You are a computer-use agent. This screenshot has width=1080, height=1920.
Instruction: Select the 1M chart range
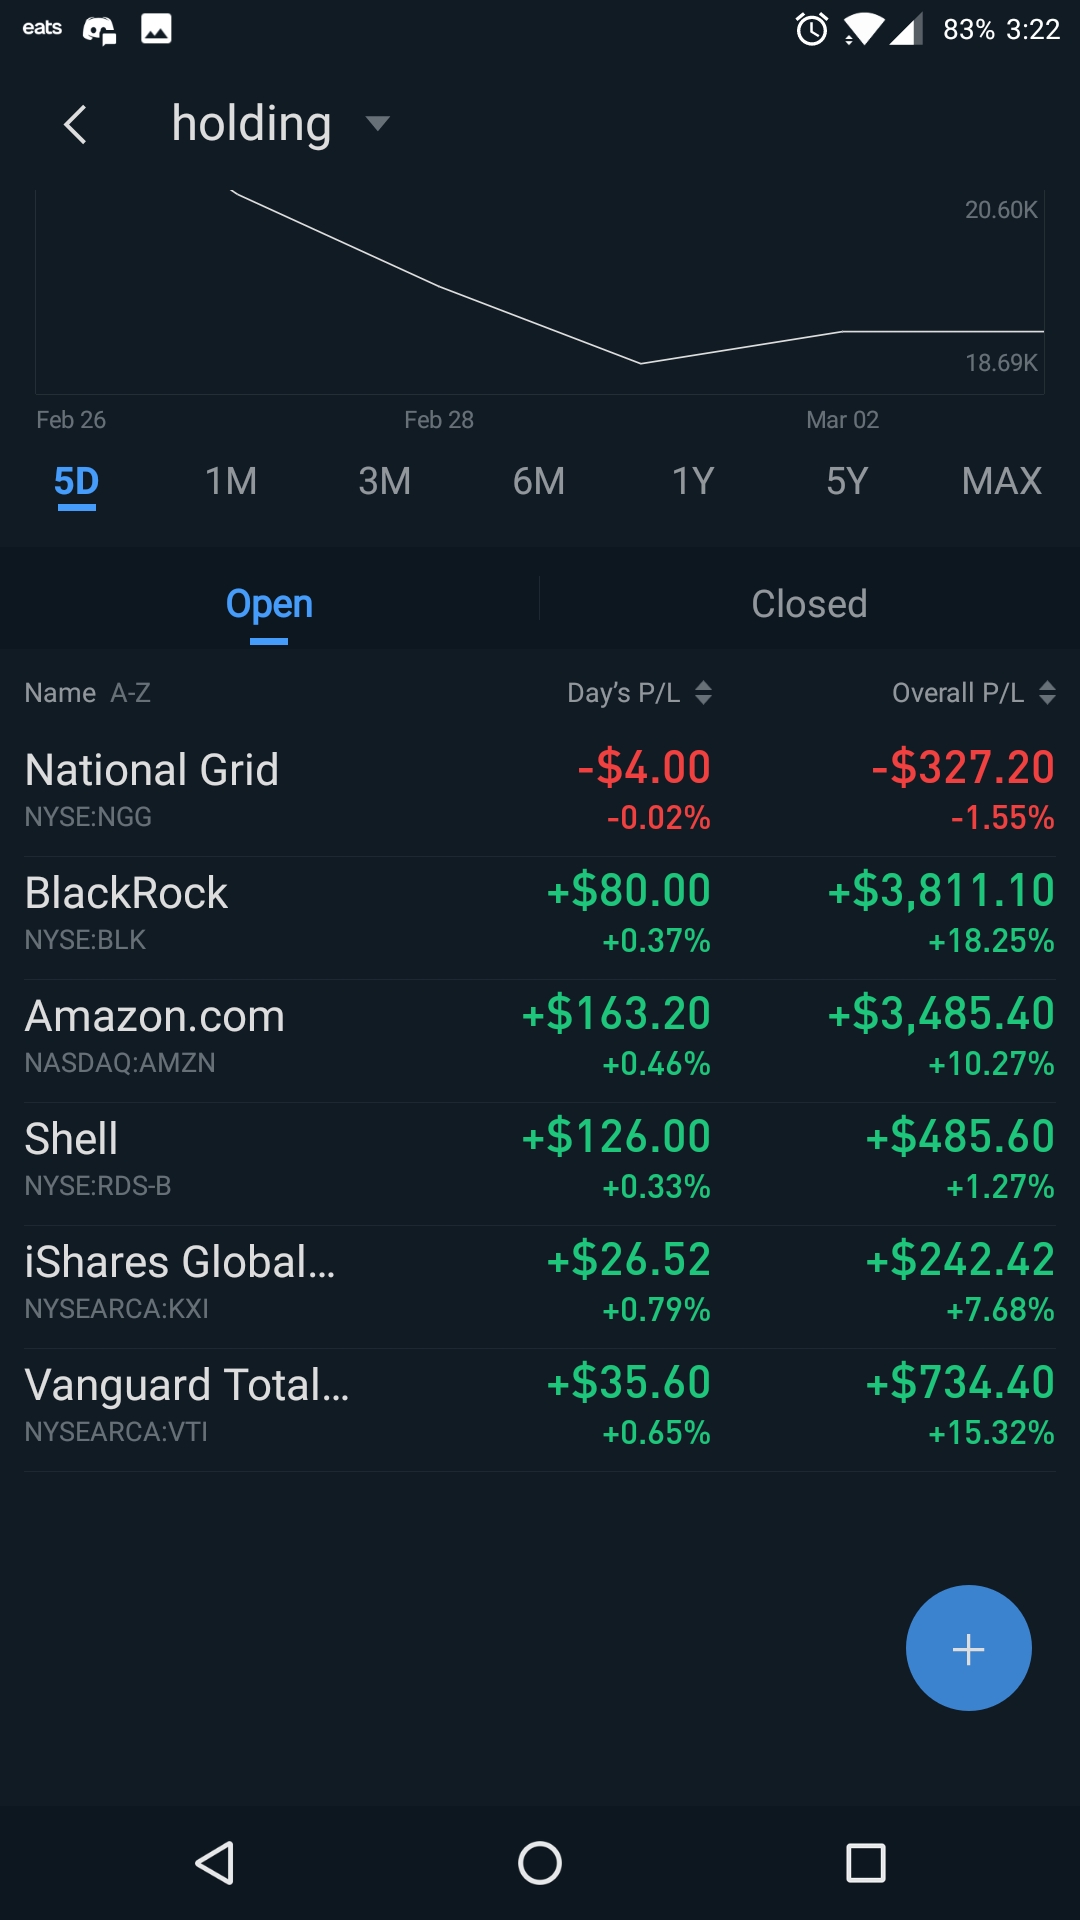pos(231,481)
